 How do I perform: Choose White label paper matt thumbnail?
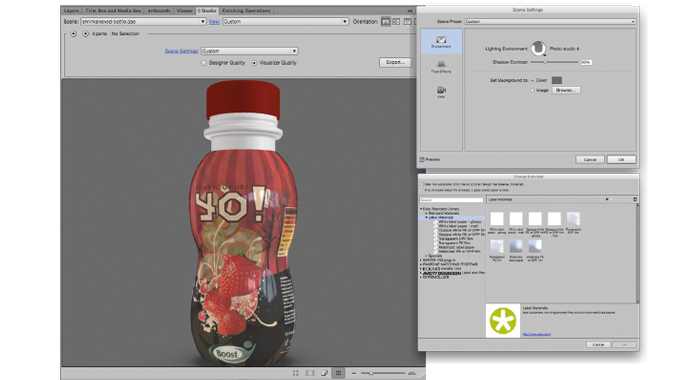(516, 219)
